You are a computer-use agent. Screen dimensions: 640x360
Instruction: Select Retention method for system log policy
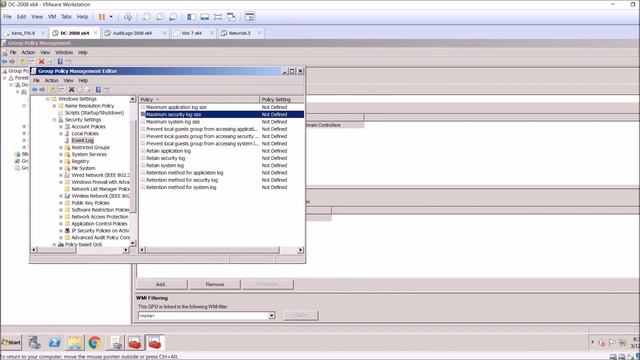[181, 187]
